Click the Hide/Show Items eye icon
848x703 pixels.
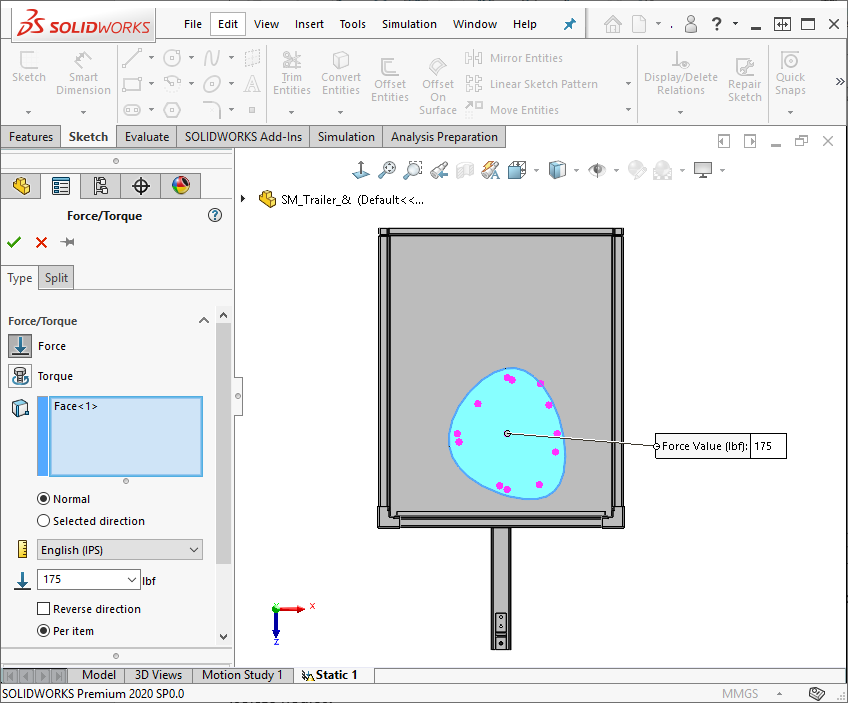(x=597, y=170)
